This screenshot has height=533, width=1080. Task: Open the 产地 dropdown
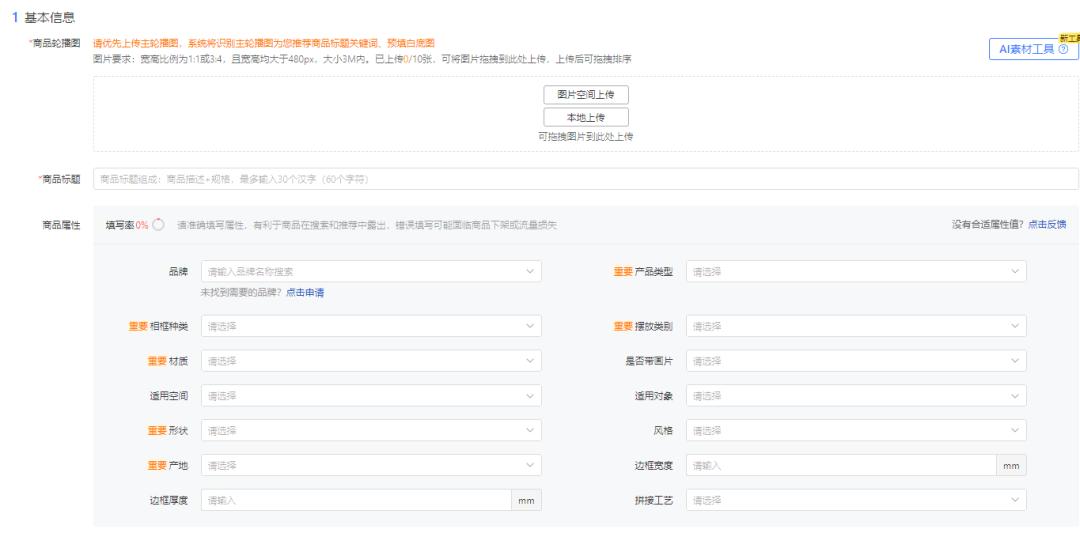coord(371,466)
